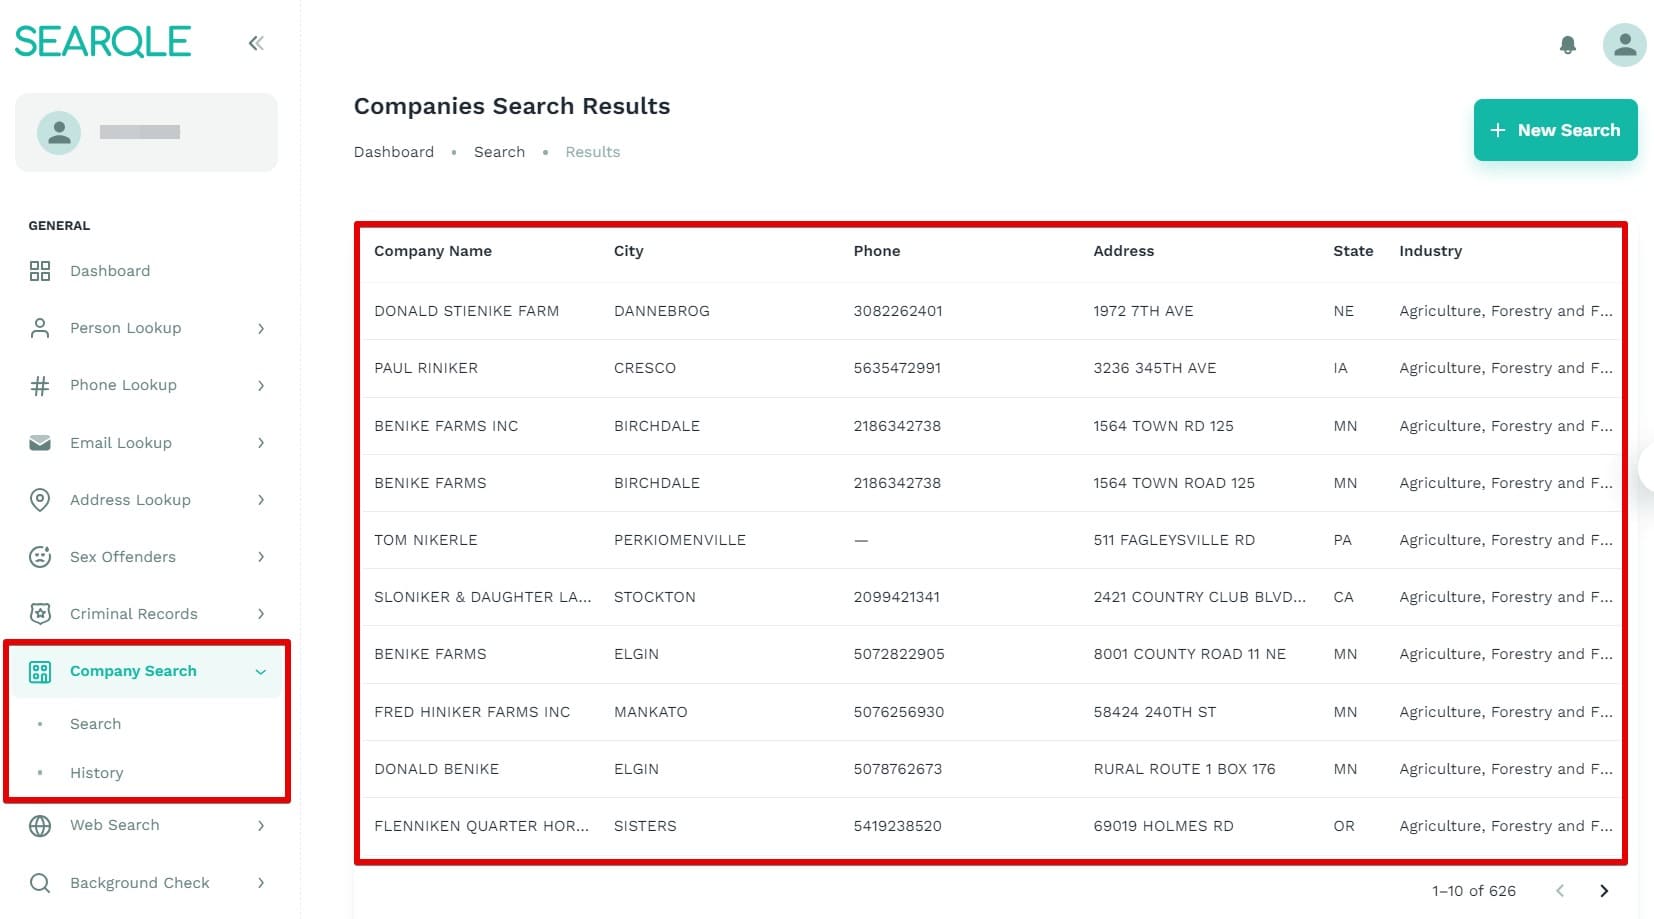1654x919 pixels.
Task: Expand Background Check chevron
Action: 261,883
